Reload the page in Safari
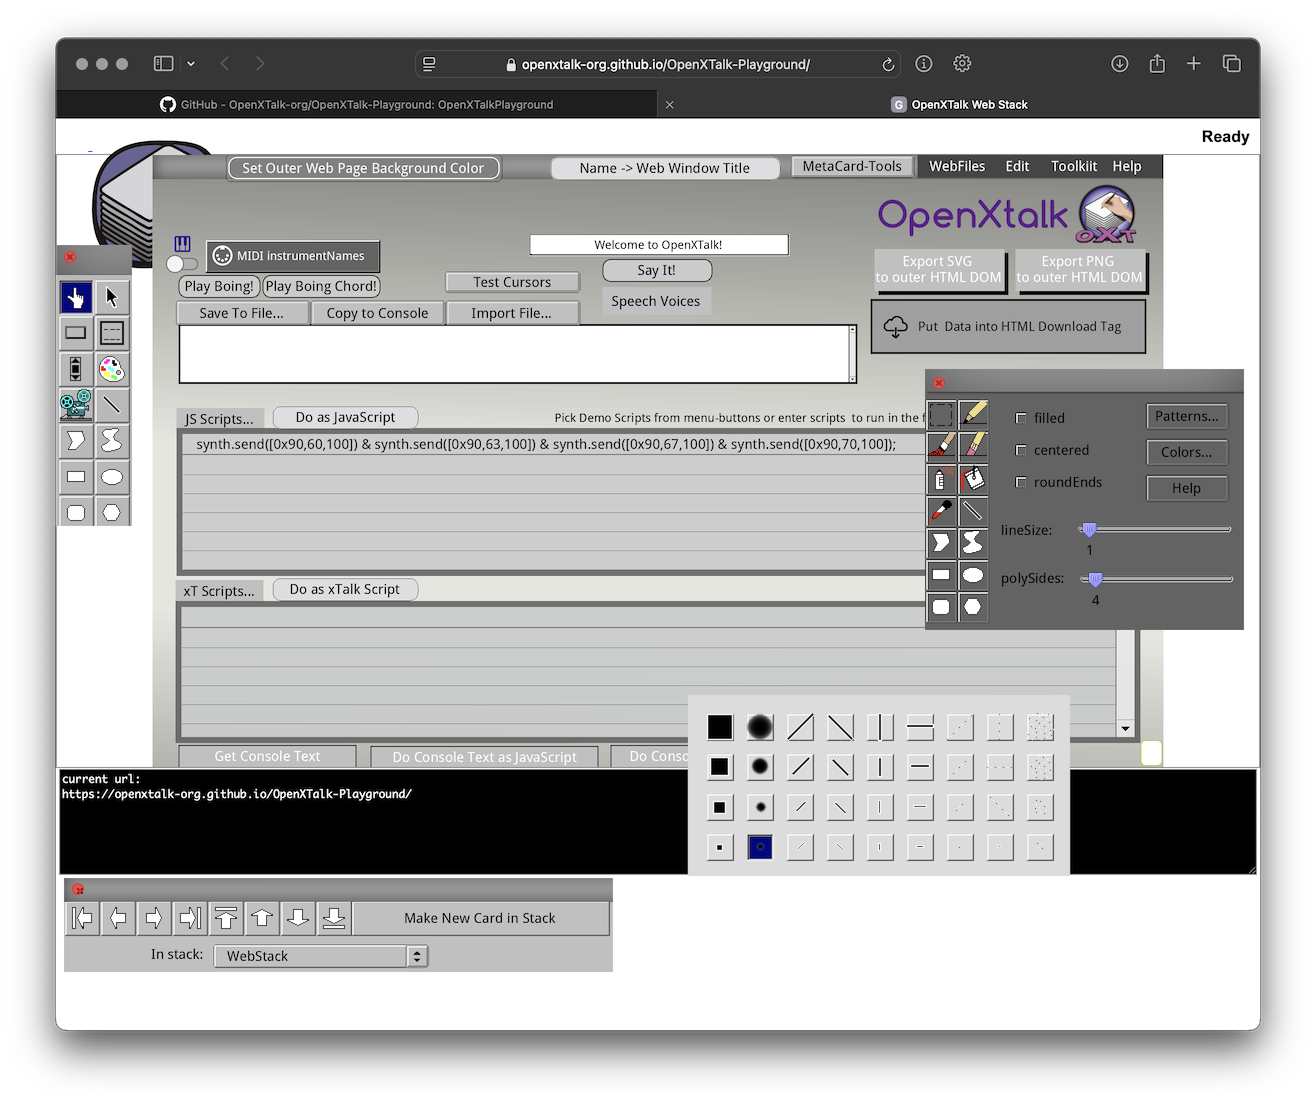Screen dimensions: 1316x1104 [888, 64]
